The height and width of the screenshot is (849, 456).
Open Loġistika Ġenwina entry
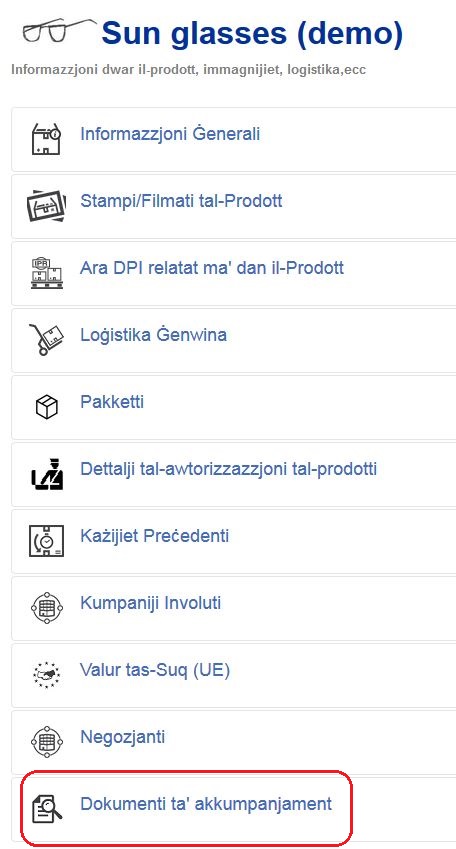153,335
